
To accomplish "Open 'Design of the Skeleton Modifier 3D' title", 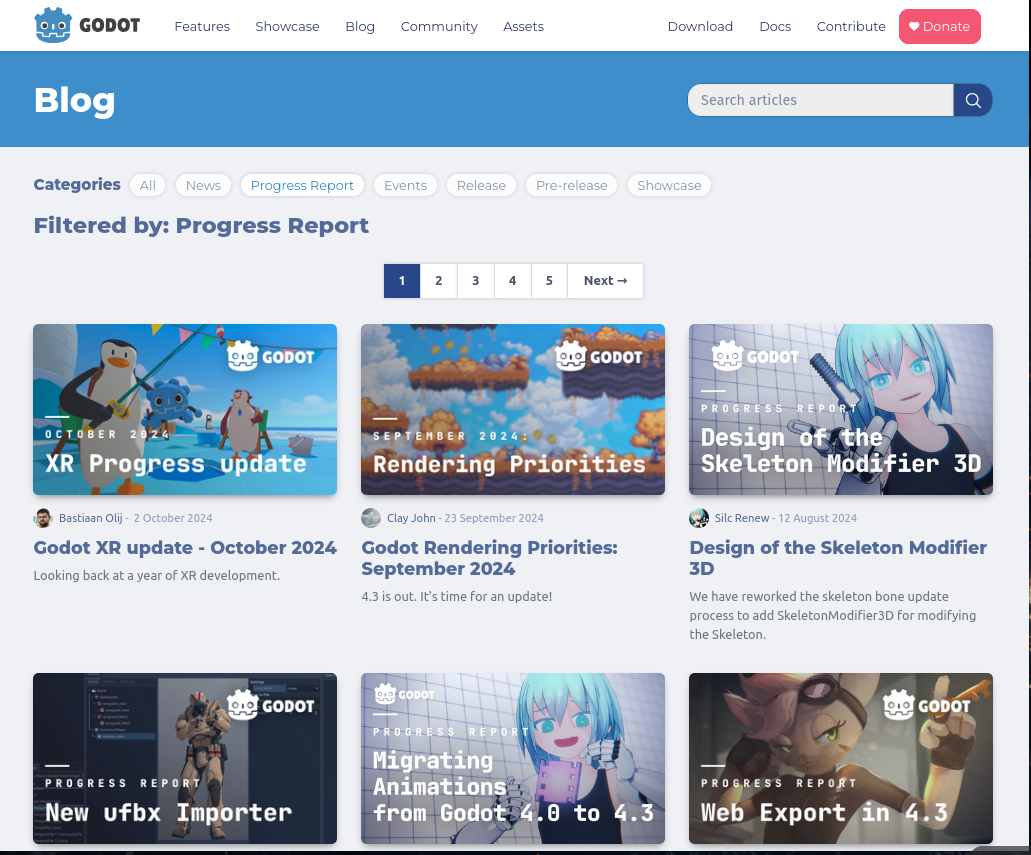I will pos(838,558).
